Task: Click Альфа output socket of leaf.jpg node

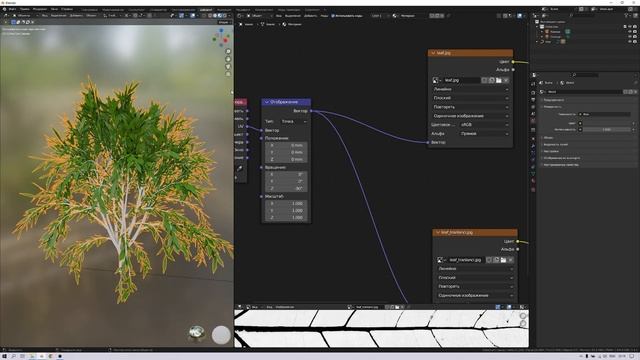Action: 513,70
